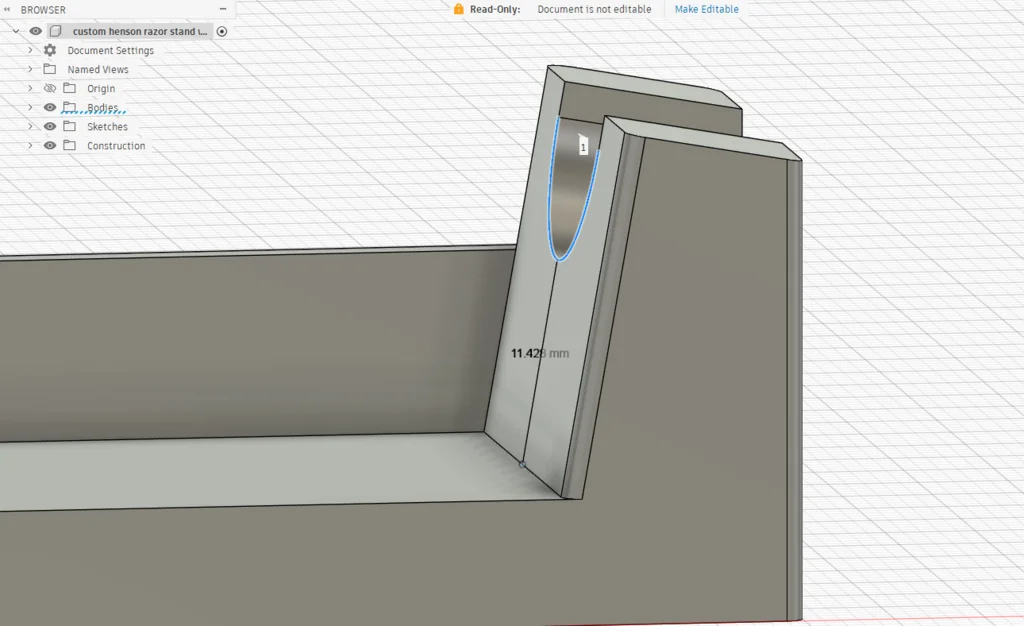Screen dimensions: 1024x626
Task: Click the orange Read-Only lock icon
Action: tap(458, 9)
